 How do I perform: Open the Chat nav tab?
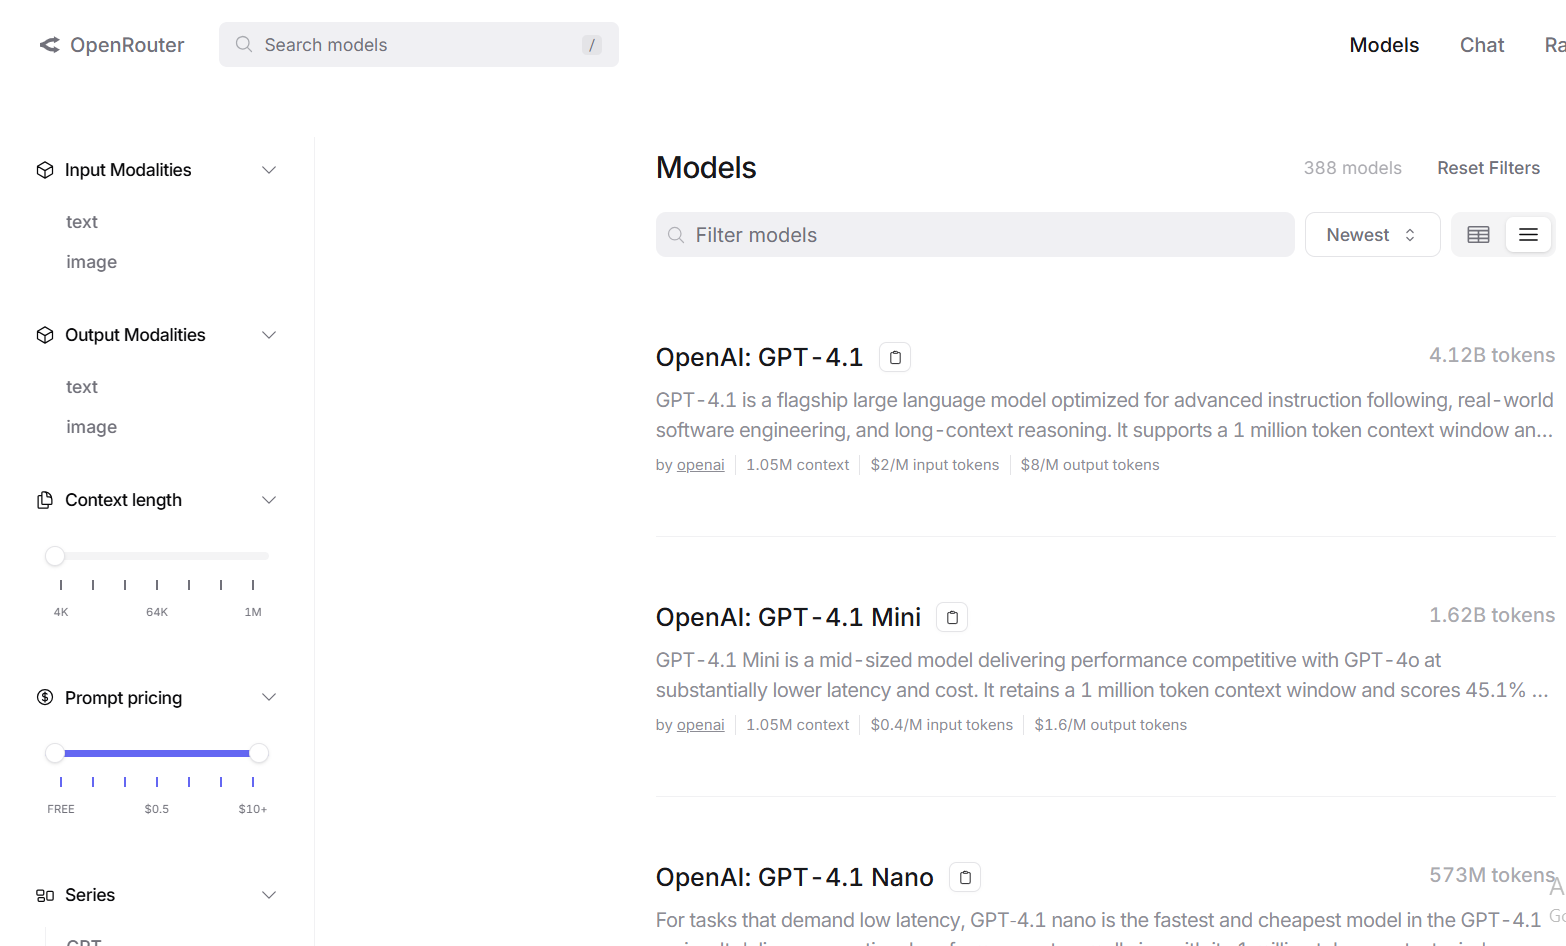click(1482, 45)
